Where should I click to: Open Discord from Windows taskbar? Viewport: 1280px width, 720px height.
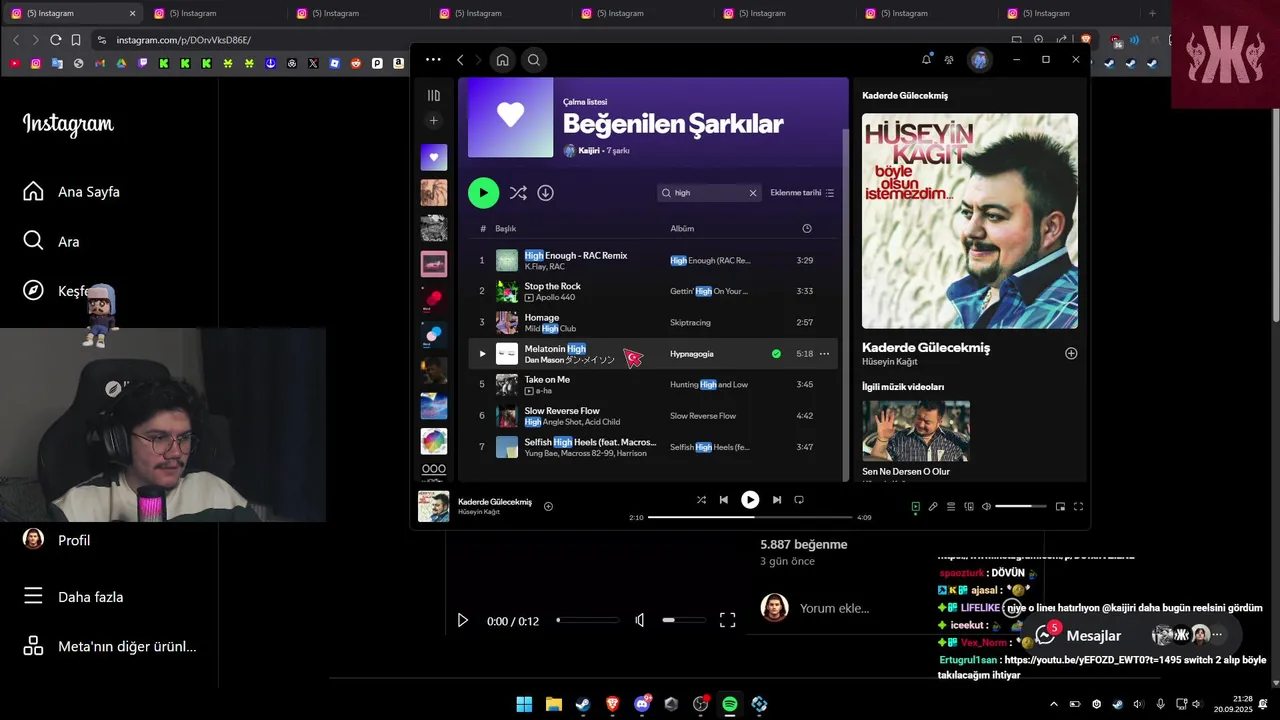pos(642,704)
